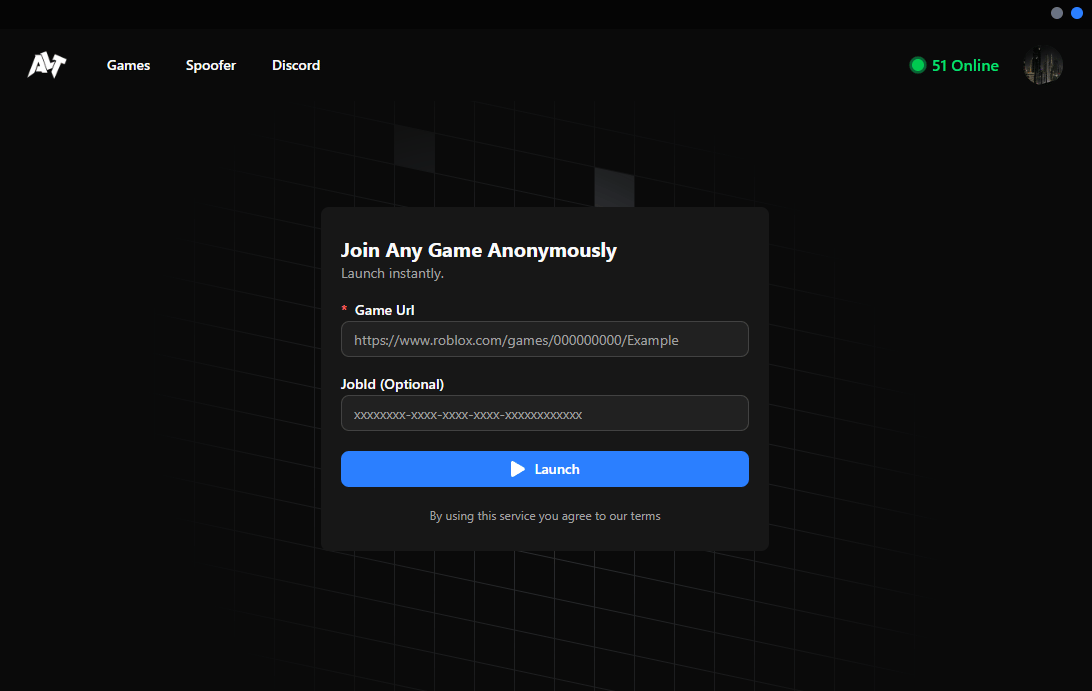Viewport: 1092px width, 691px height.
Task: Click the red required asterisk
Action: (x=344, y=311)
